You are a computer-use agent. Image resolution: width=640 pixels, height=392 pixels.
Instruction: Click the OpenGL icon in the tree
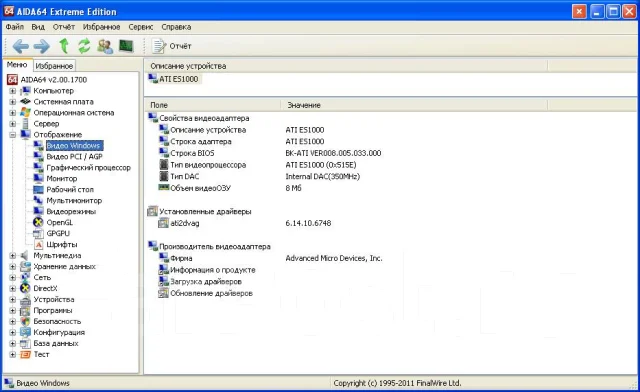[38, 223]
